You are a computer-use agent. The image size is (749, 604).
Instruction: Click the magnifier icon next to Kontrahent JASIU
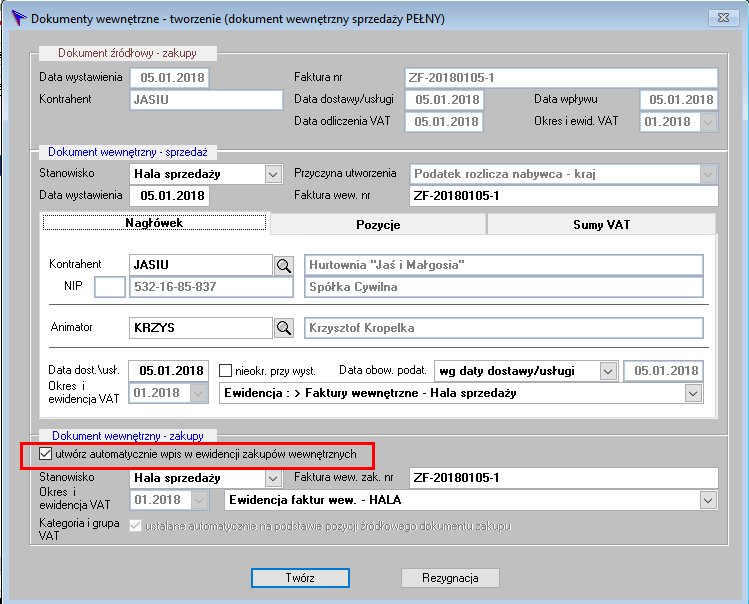(x=284, y=265)
